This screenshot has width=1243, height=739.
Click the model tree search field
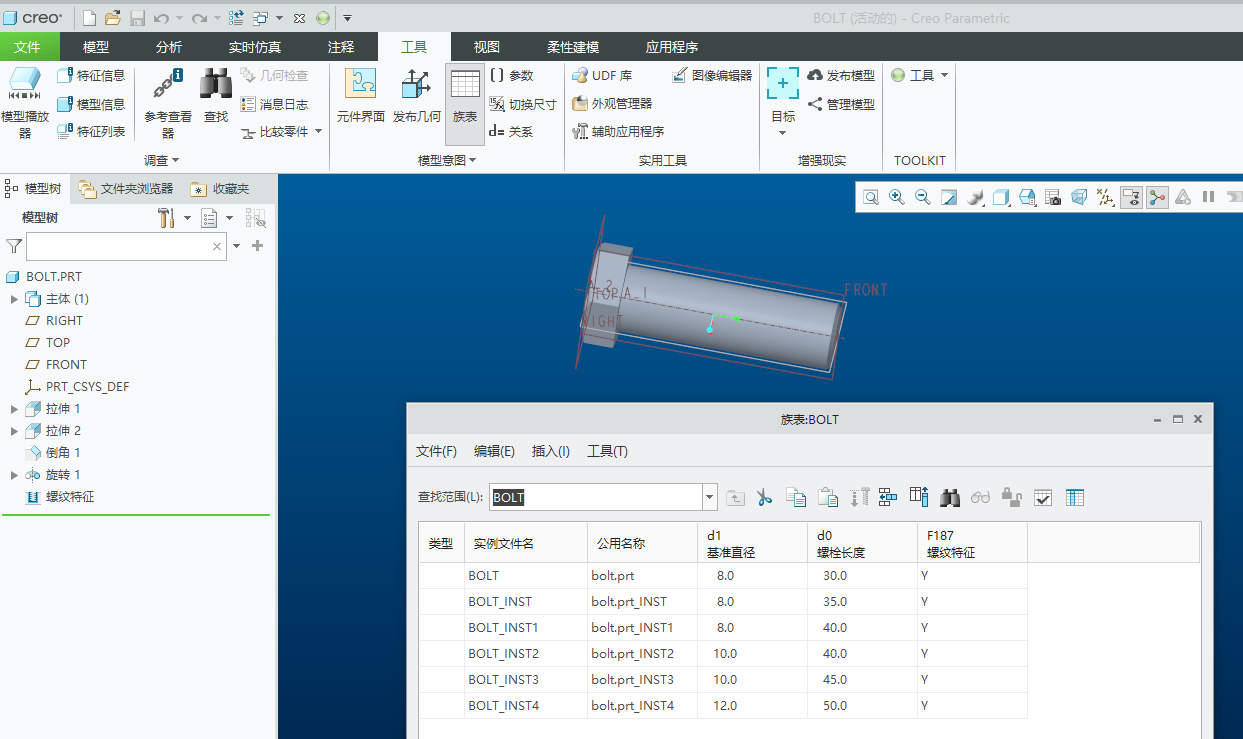coord(118,246)
